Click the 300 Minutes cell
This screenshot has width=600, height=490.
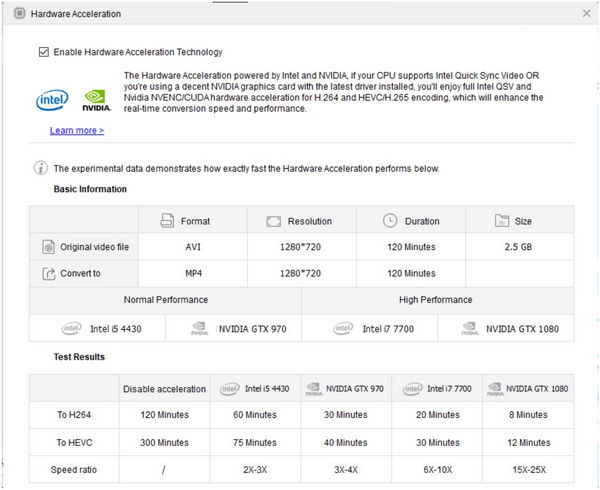(164, 443)
